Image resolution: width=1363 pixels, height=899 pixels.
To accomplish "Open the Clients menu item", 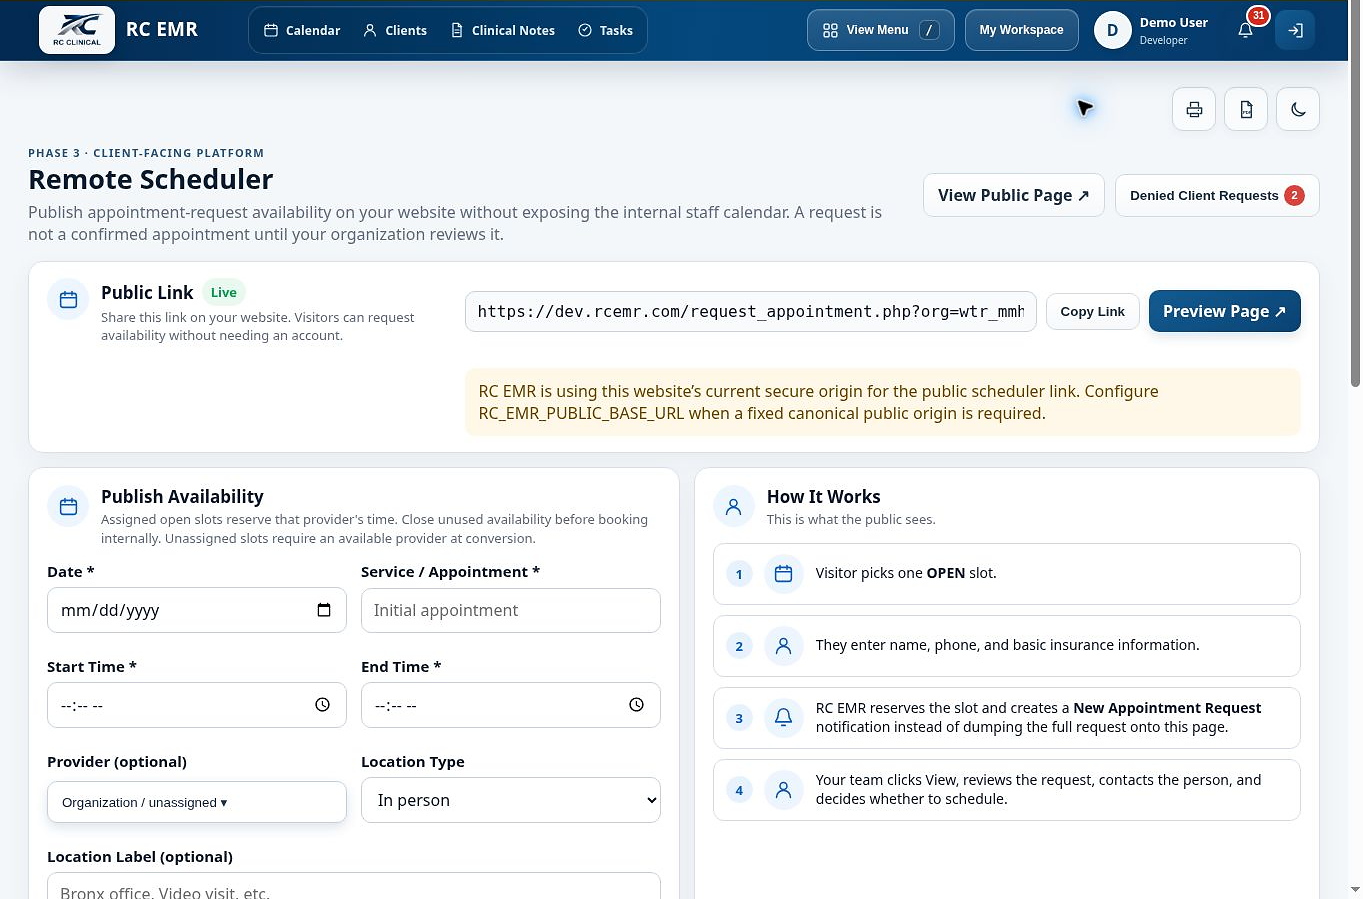I will tap(395, 30).
